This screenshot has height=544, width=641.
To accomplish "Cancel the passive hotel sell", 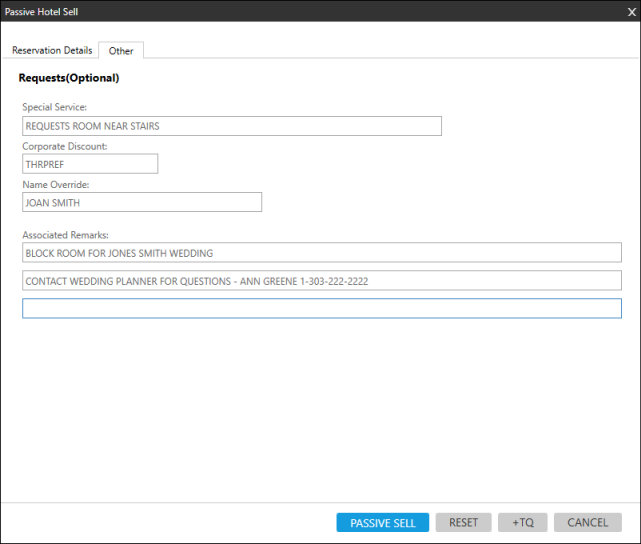I will 587,522.
